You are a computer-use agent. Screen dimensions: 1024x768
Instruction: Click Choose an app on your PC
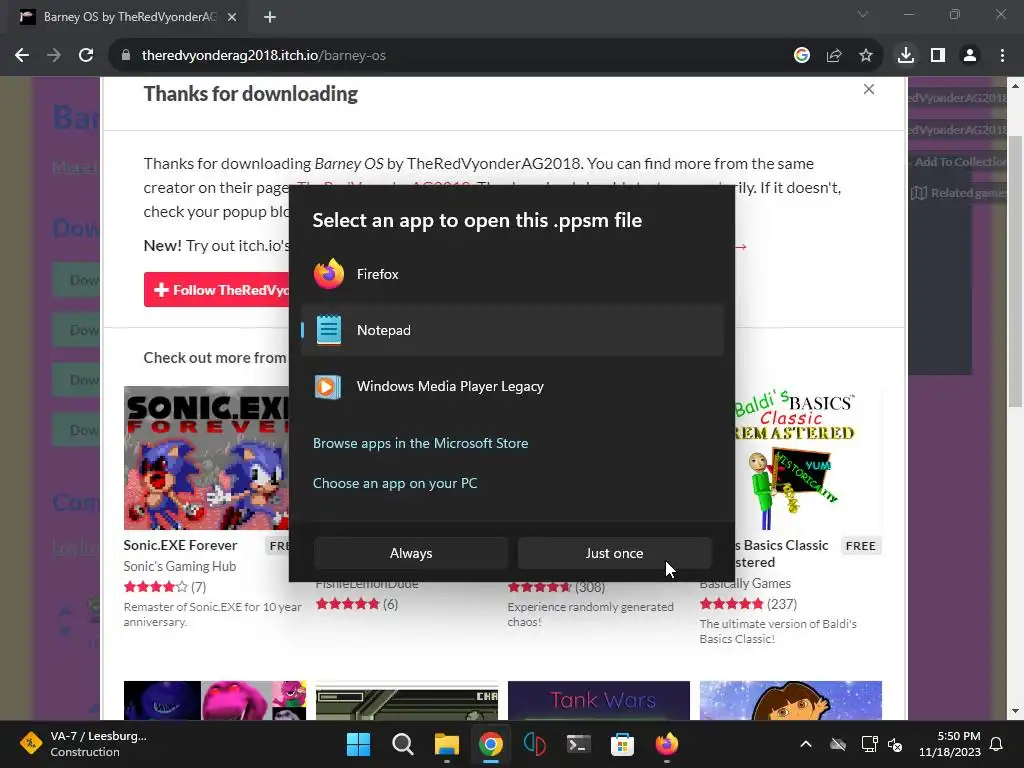point(395,483)
